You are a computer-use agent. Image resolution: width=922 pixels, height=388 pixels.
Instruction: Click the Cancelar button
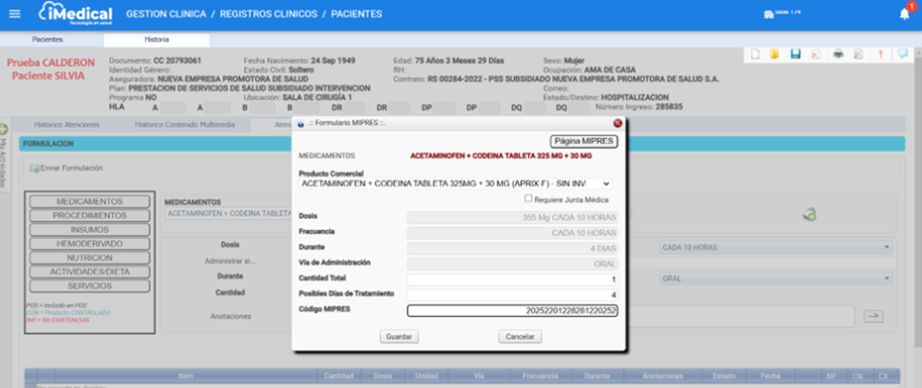point(520,337)
